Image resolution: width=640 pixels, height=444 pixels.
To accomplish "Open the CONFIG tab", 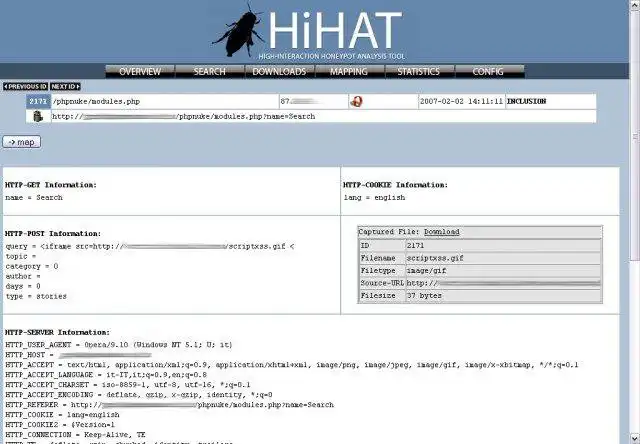I will click(489, 71).
